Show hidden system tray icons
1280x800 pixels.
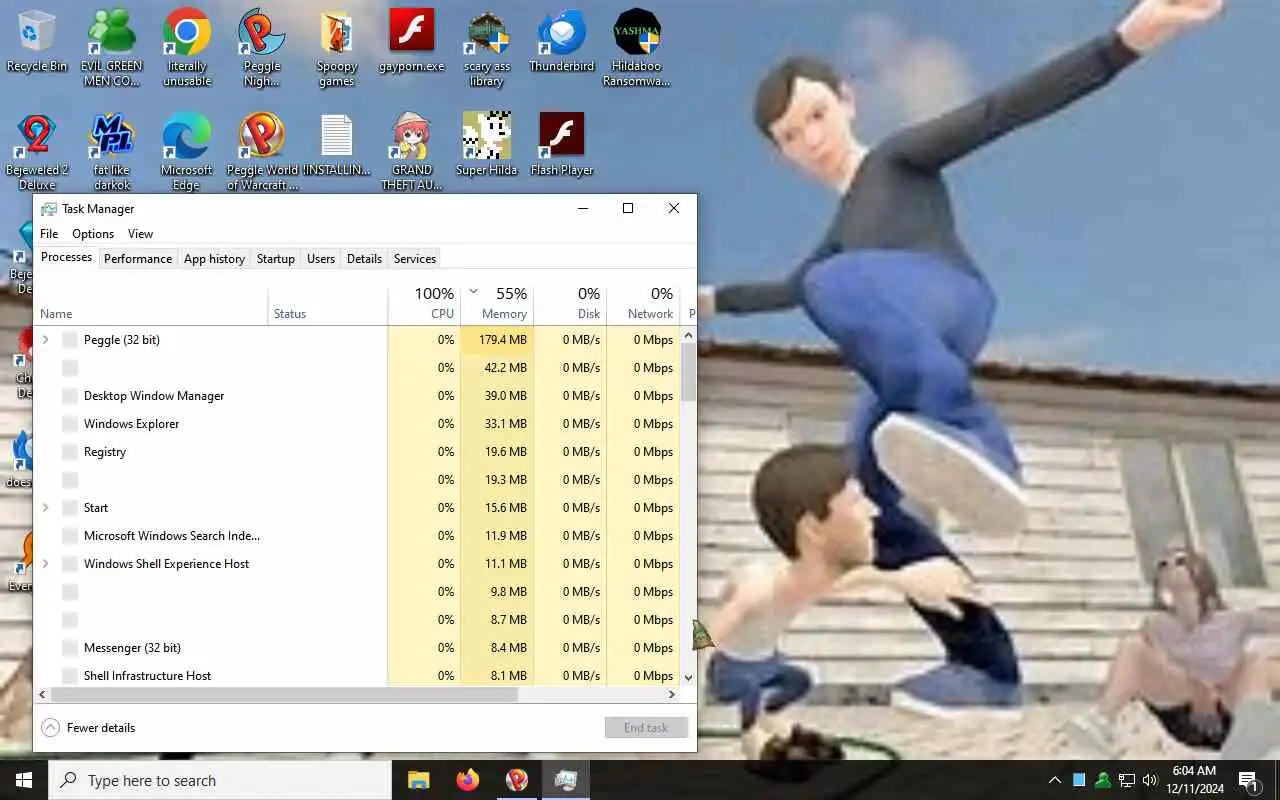tap(1054, 780)
